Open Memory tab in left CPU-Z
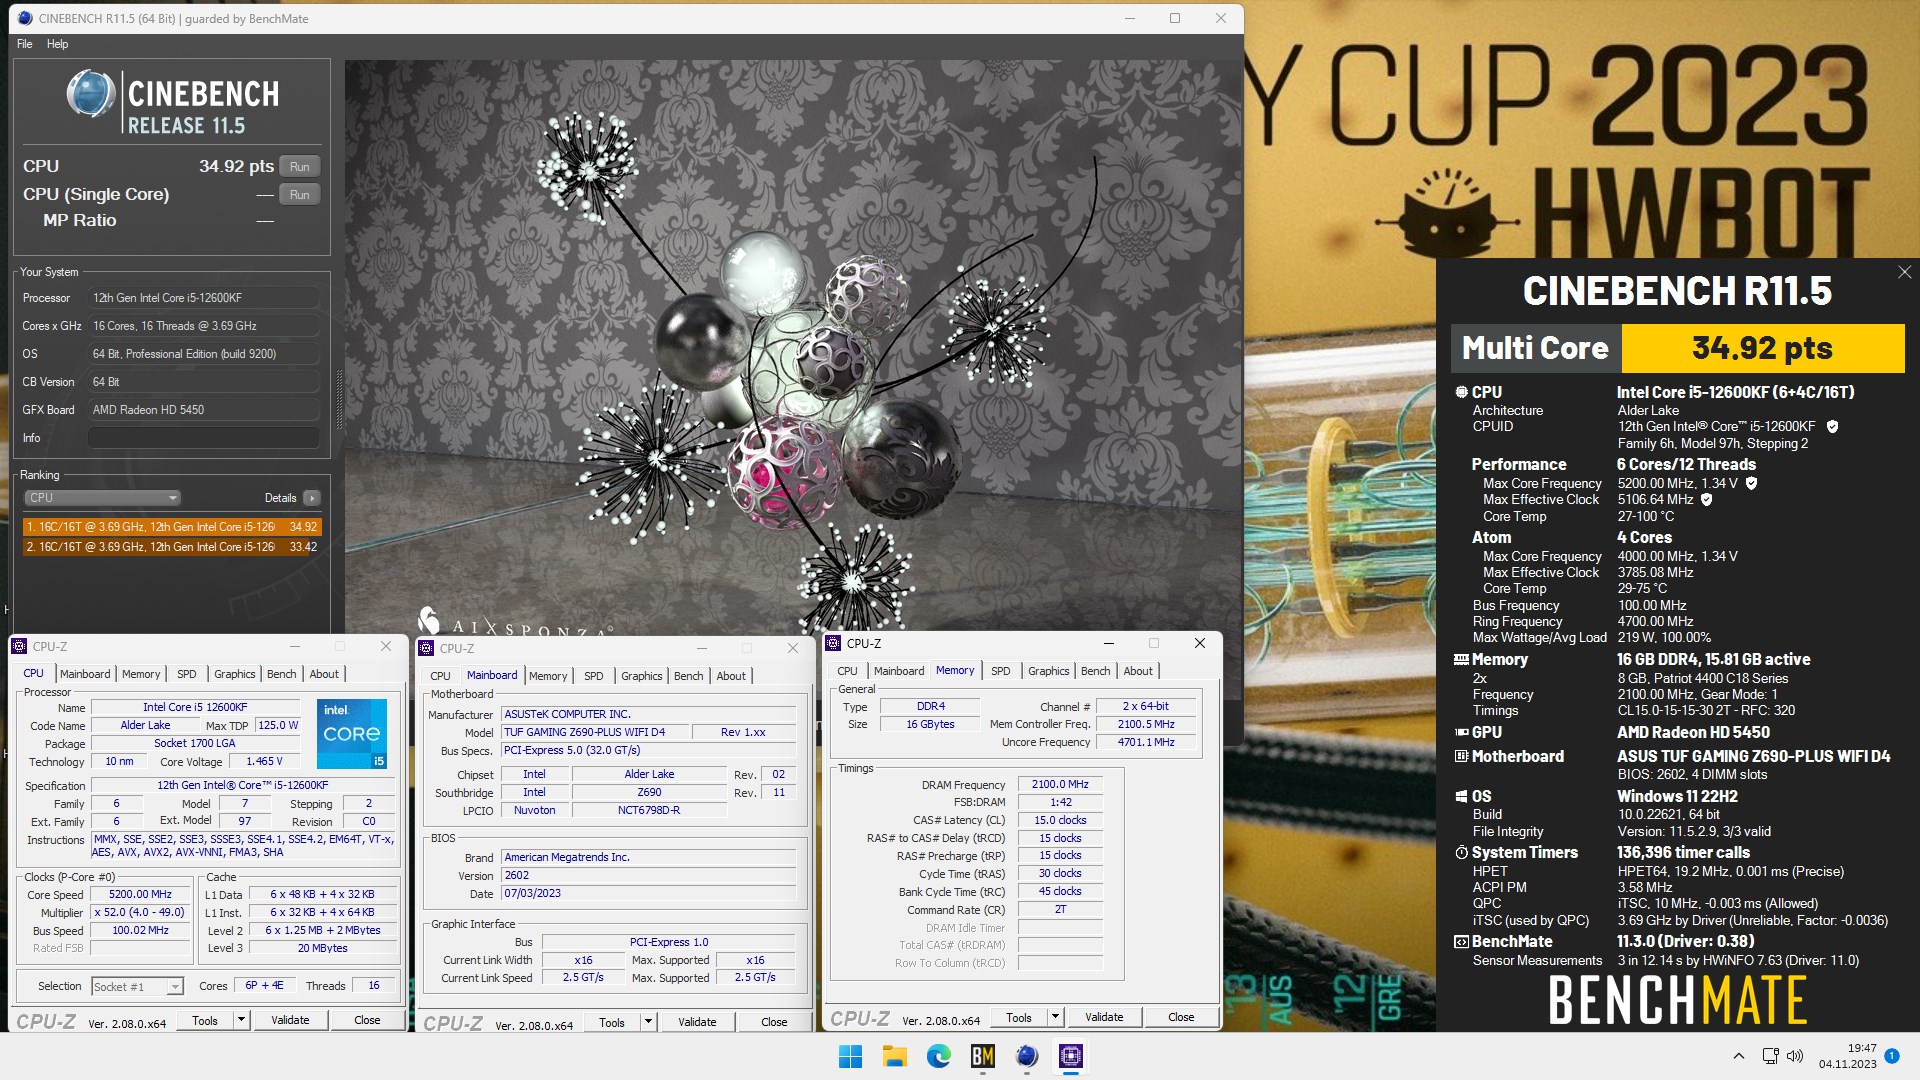This screenshot has height=1080, width=1920. click(x=141, y=674)
